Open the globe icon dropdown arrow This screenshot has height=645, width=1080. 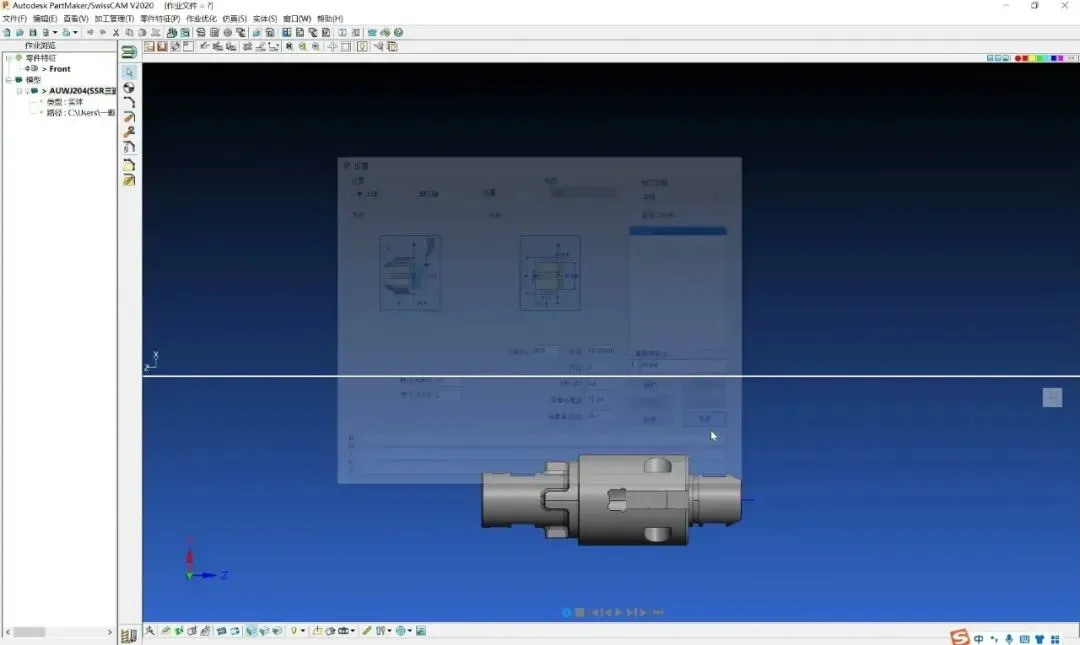coord(410,631)
